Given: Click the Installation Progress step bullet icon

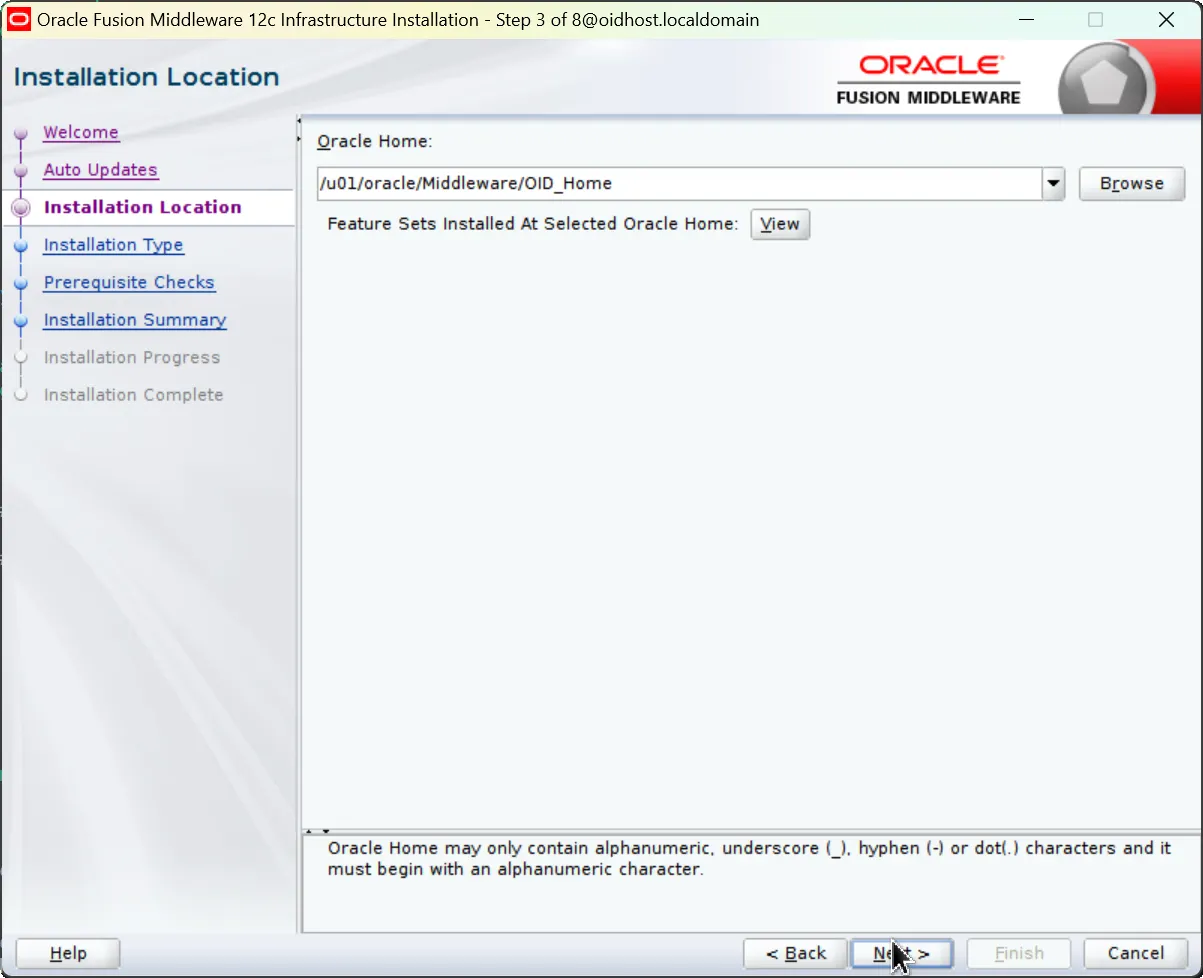Looking at the screenshot, I should [21, 358].
